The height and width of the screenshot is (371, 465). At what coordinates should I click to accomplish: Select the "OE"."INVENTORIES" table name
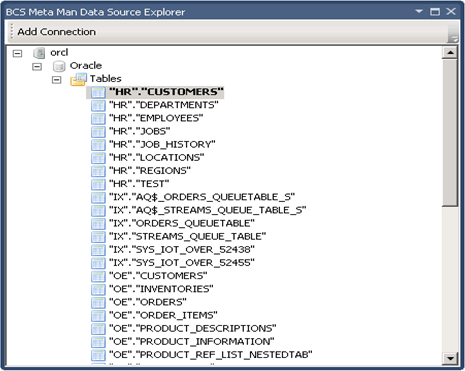point(161,289)
